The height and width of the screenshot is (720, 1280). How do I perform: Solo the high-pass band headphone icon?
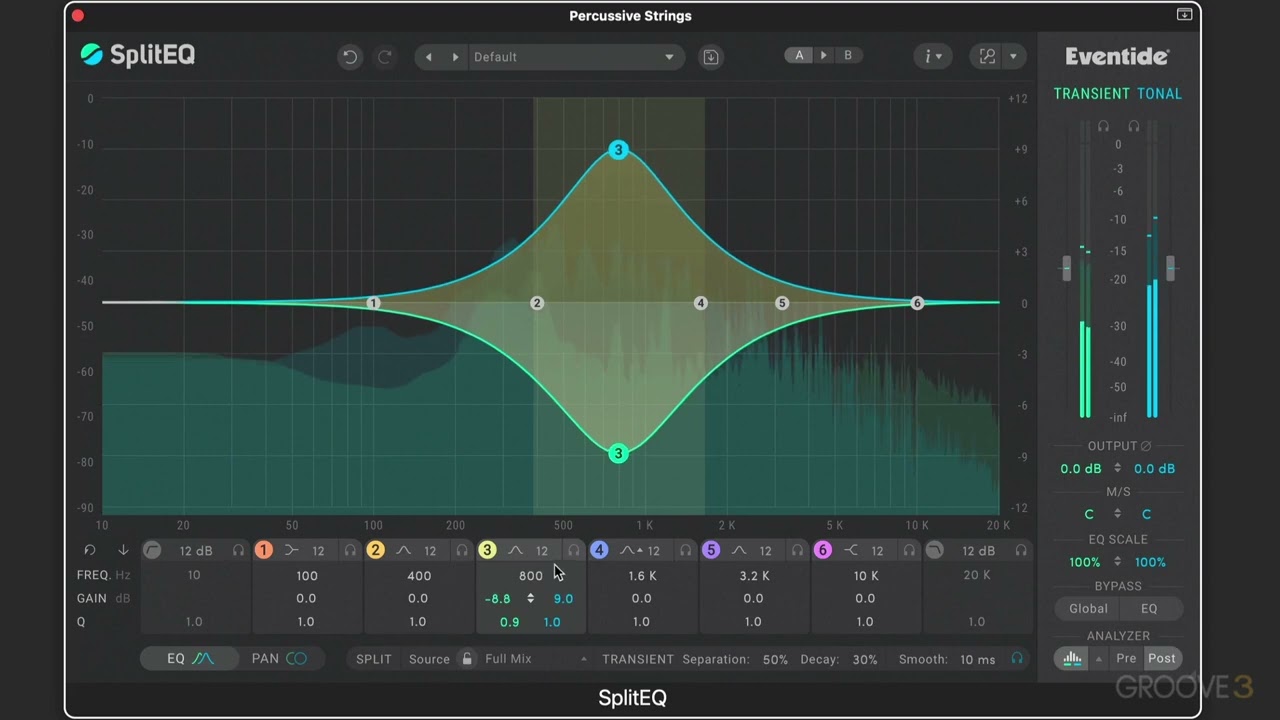pos(238,550)
